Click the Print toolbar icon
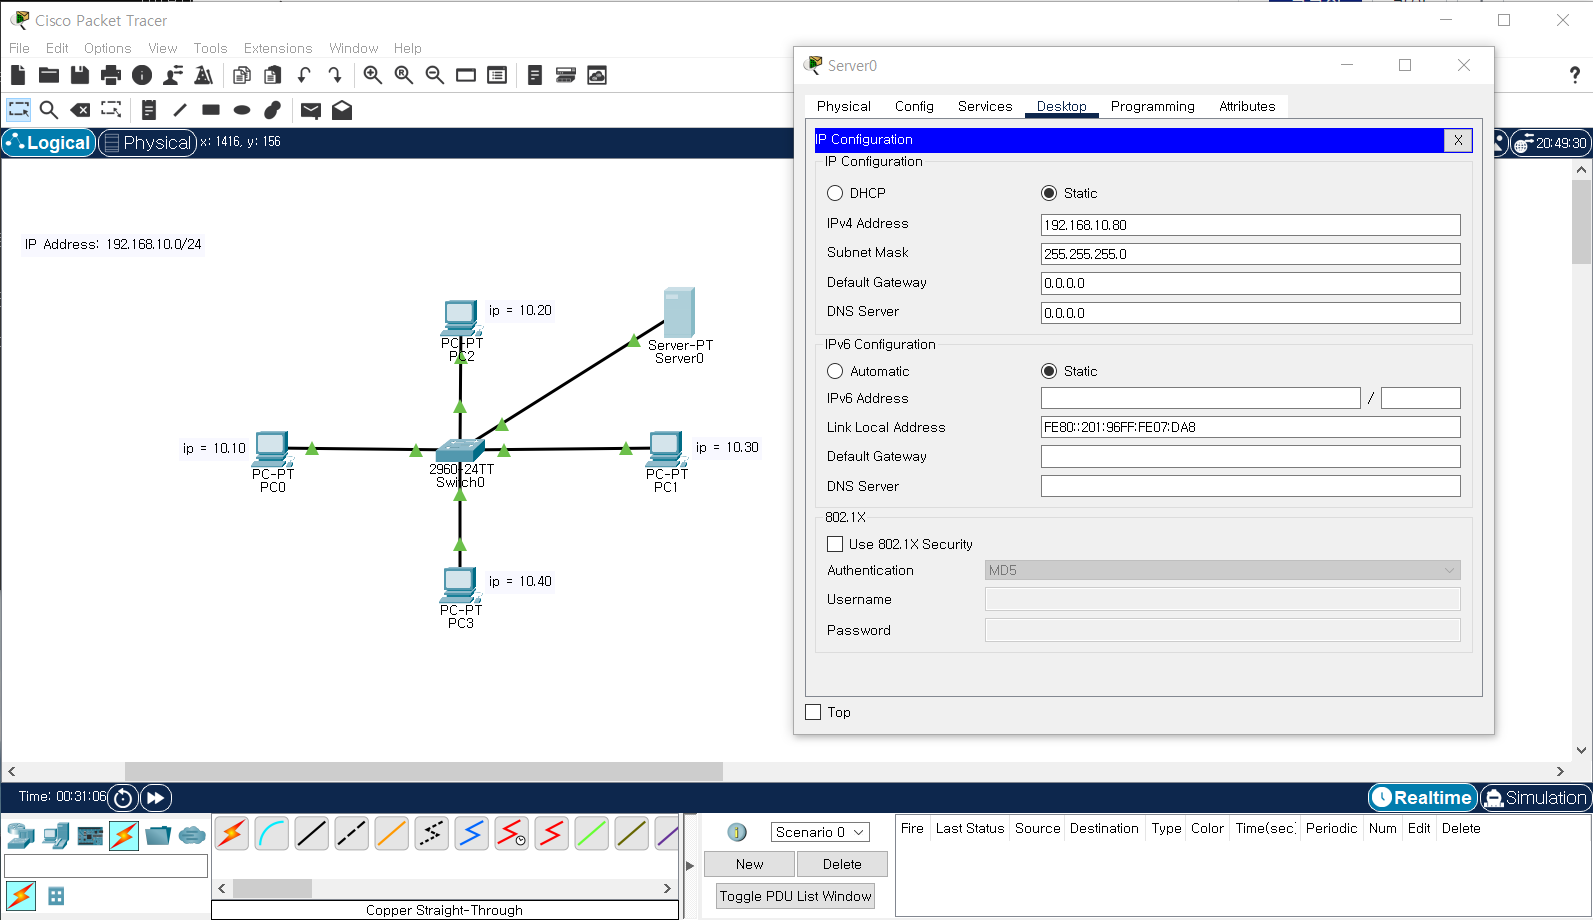The height and width of the screenshot is (920, 1593). tap(111, 75)
